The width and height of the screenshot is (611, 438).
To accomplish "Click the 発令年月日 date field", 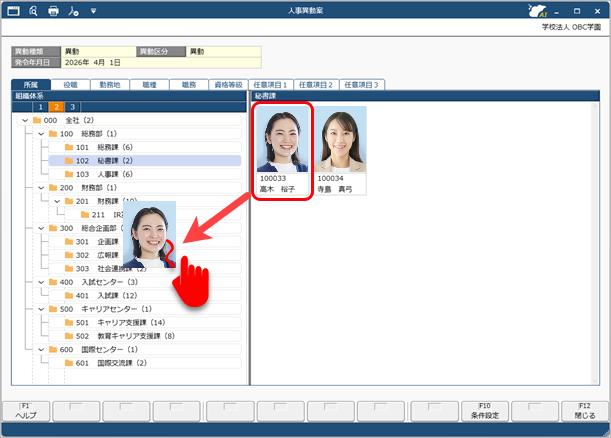I will 161,63.
